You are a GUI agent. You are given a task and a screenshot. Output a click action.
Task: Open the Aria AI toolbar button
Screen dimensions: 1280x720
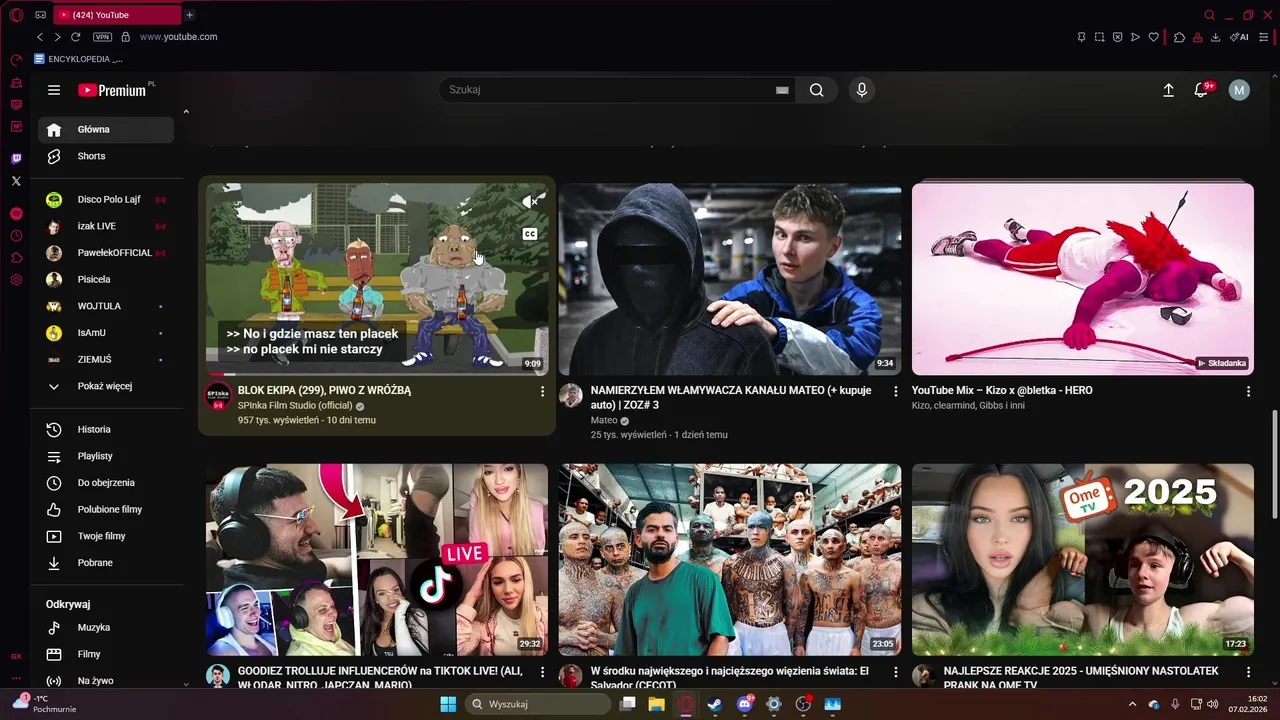point(1239,37)
